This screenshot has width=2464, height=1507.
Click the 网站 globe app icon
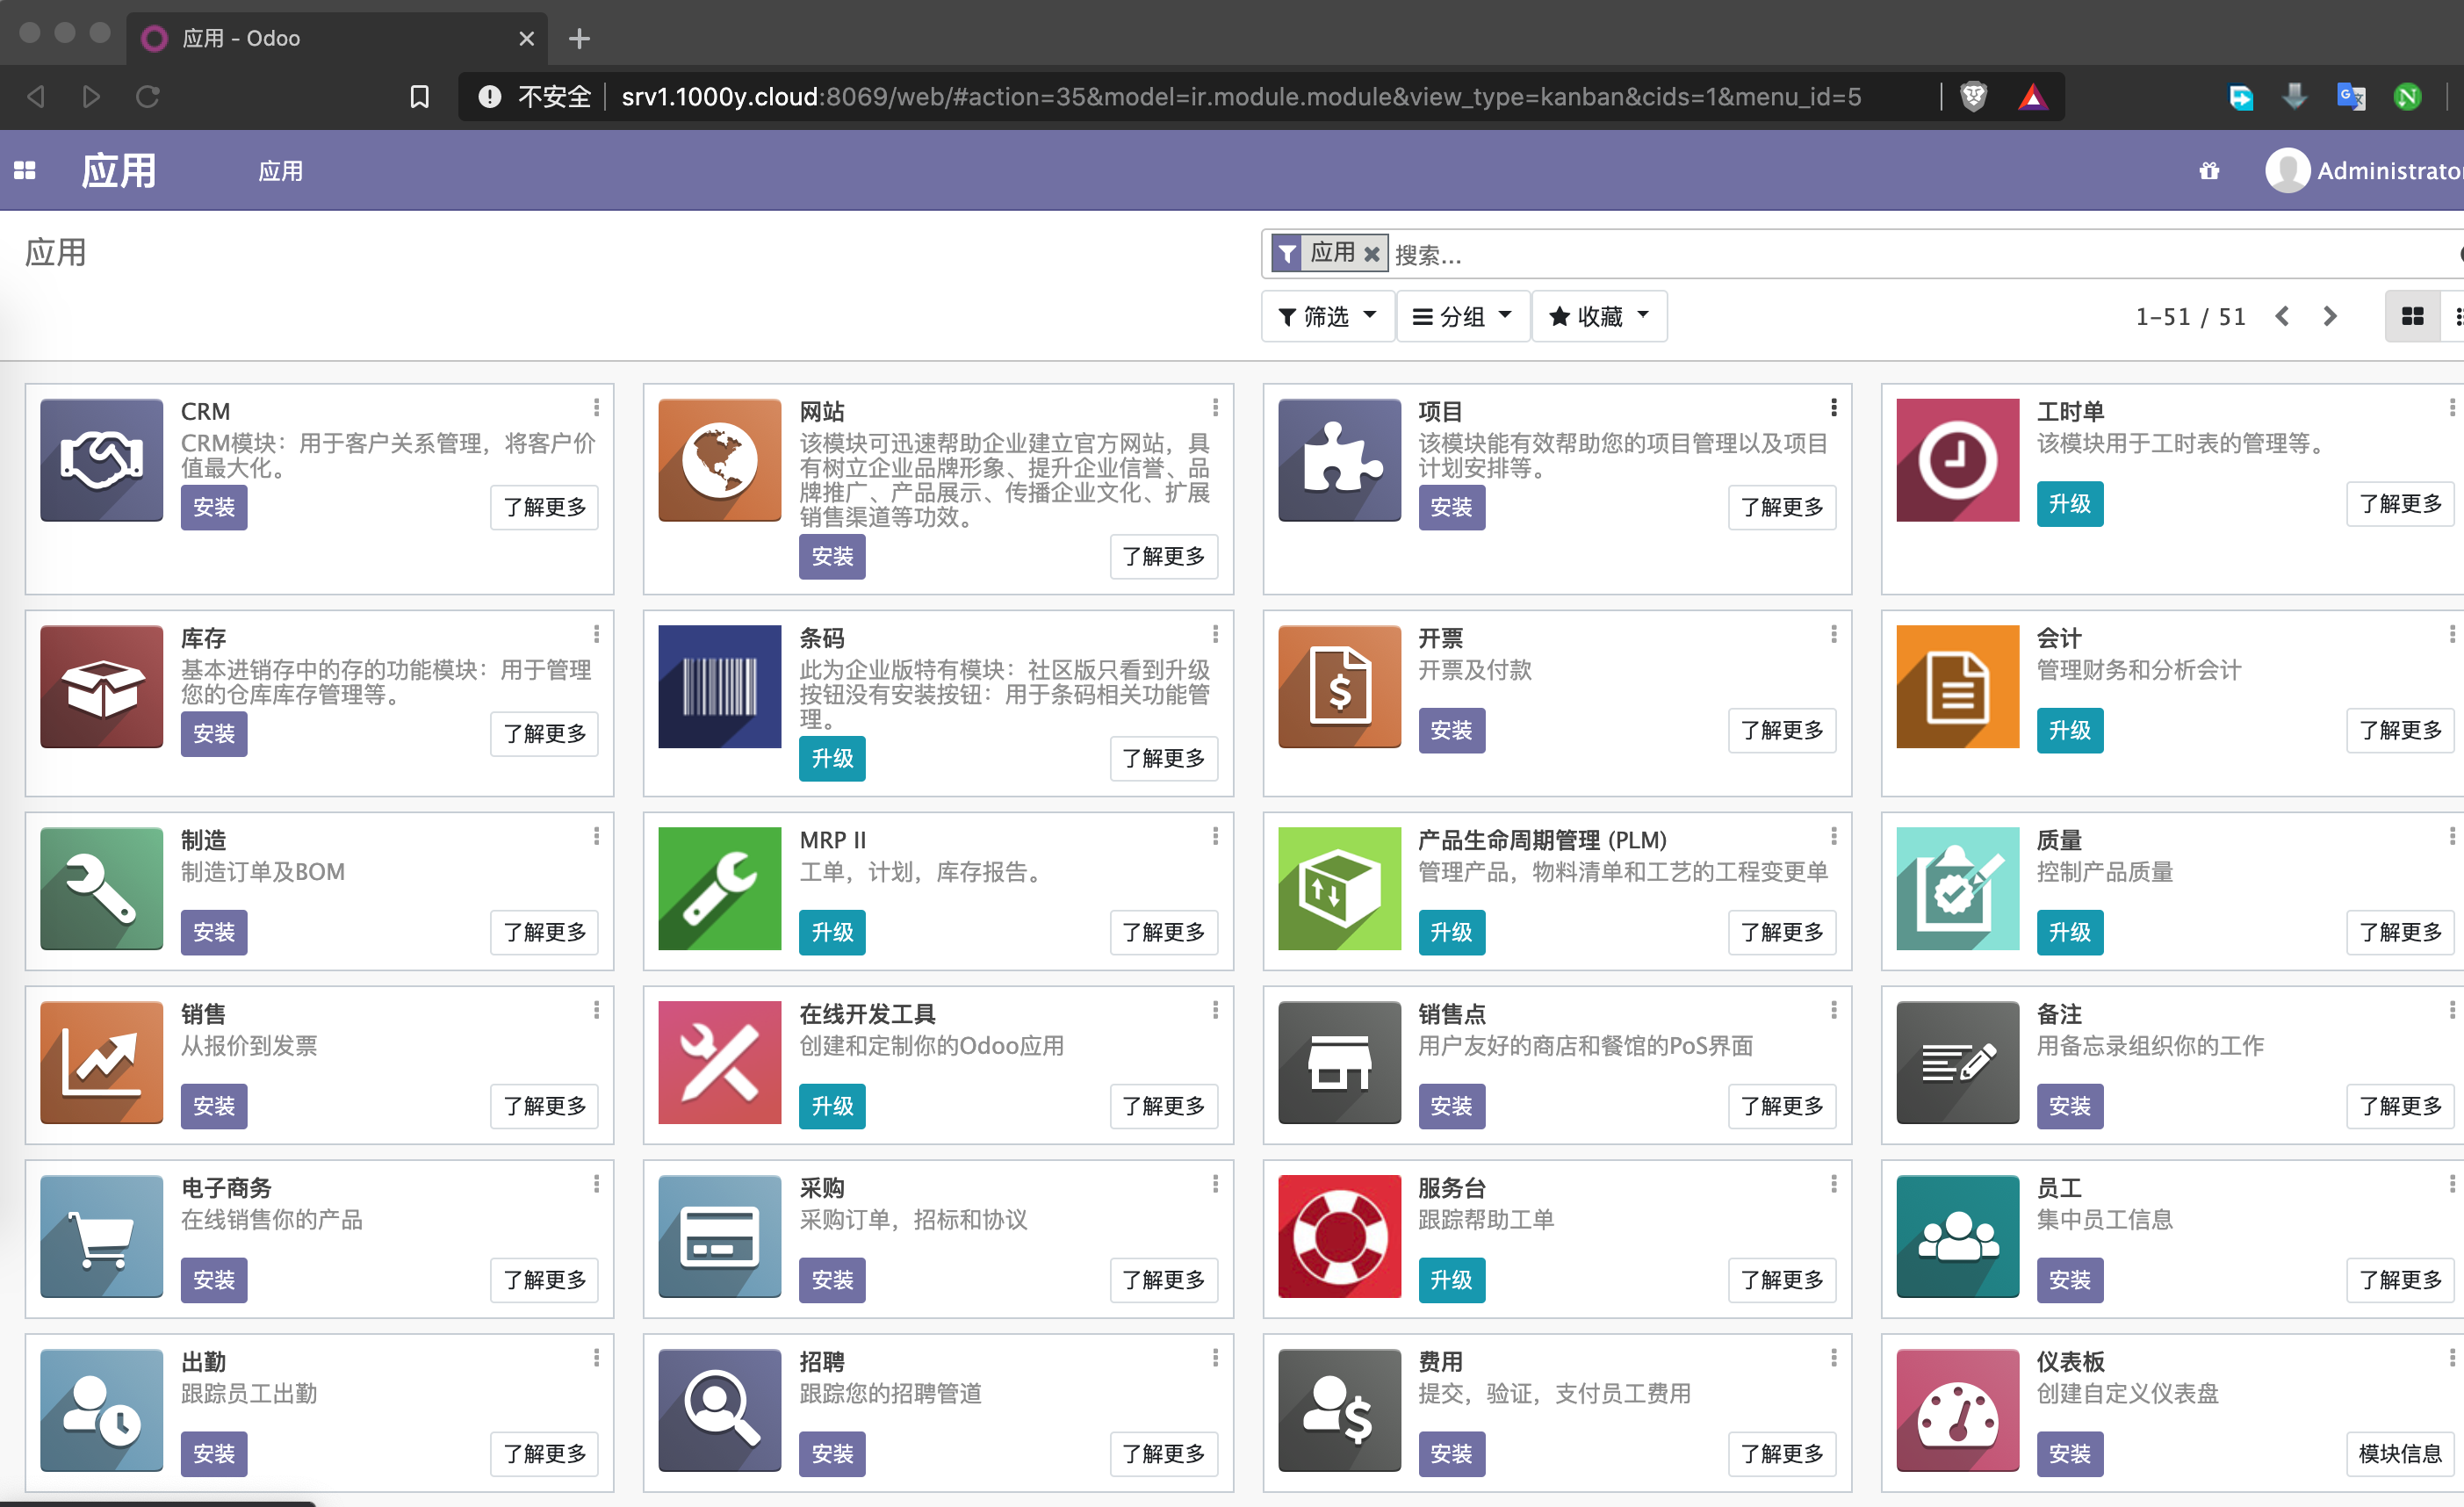tap(720, 460)
